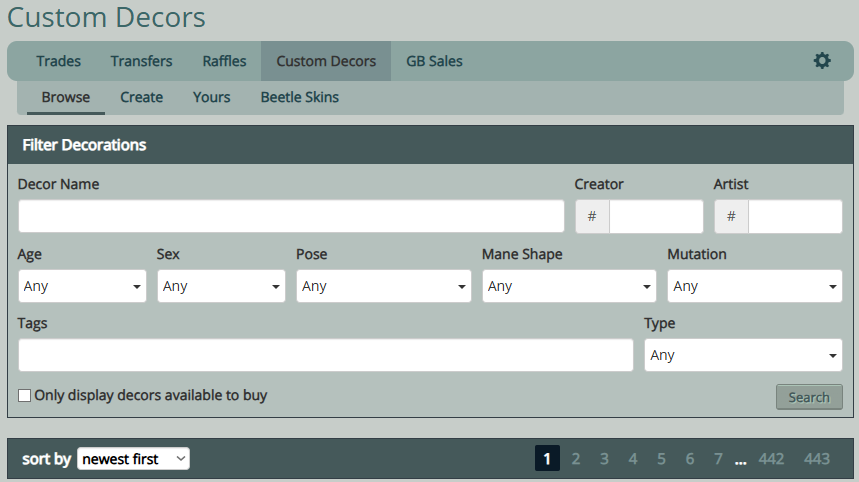
Task: Jump to page 442
Action: pos(771,458)
